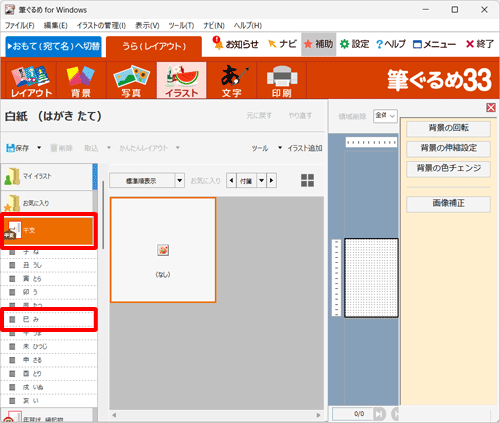Select the うら(レイアウト) tab

point(154,46)
